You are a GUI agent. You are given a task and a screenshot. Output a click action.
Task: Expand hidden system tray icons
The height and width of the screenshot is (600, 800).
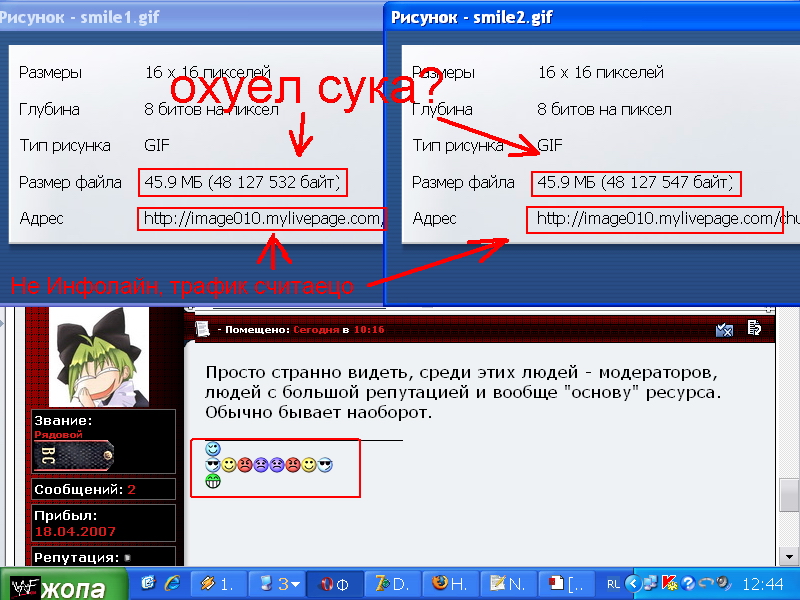(632, 583)
